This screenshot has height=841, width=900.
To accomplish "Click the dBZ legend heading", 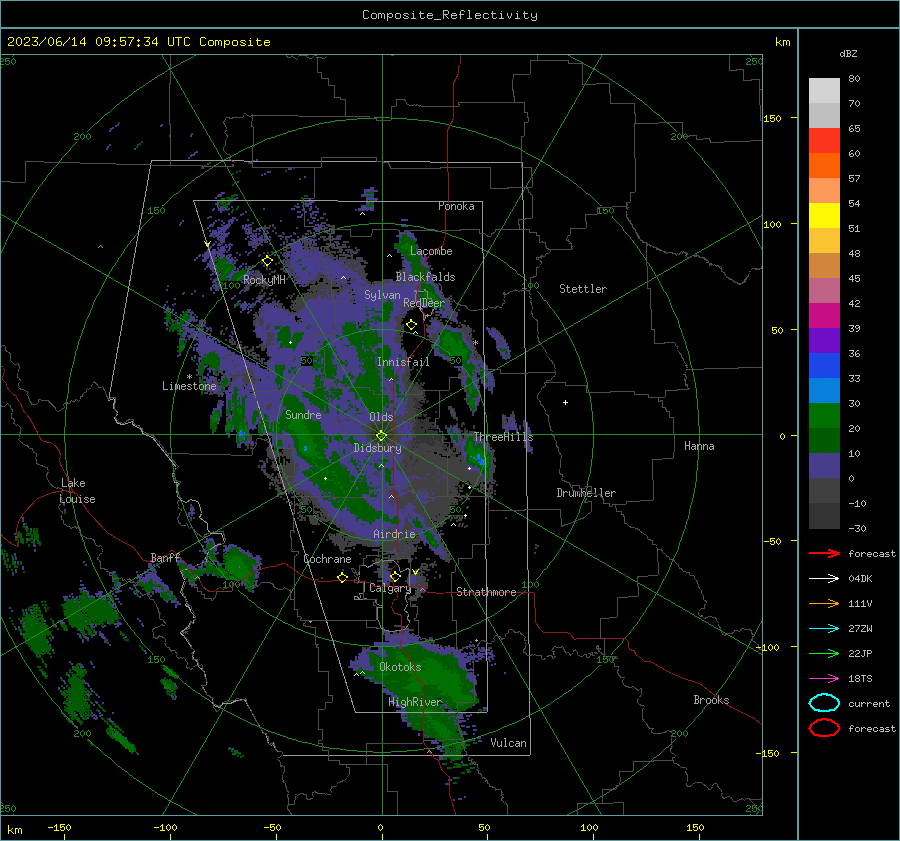I will click(848, 53).
